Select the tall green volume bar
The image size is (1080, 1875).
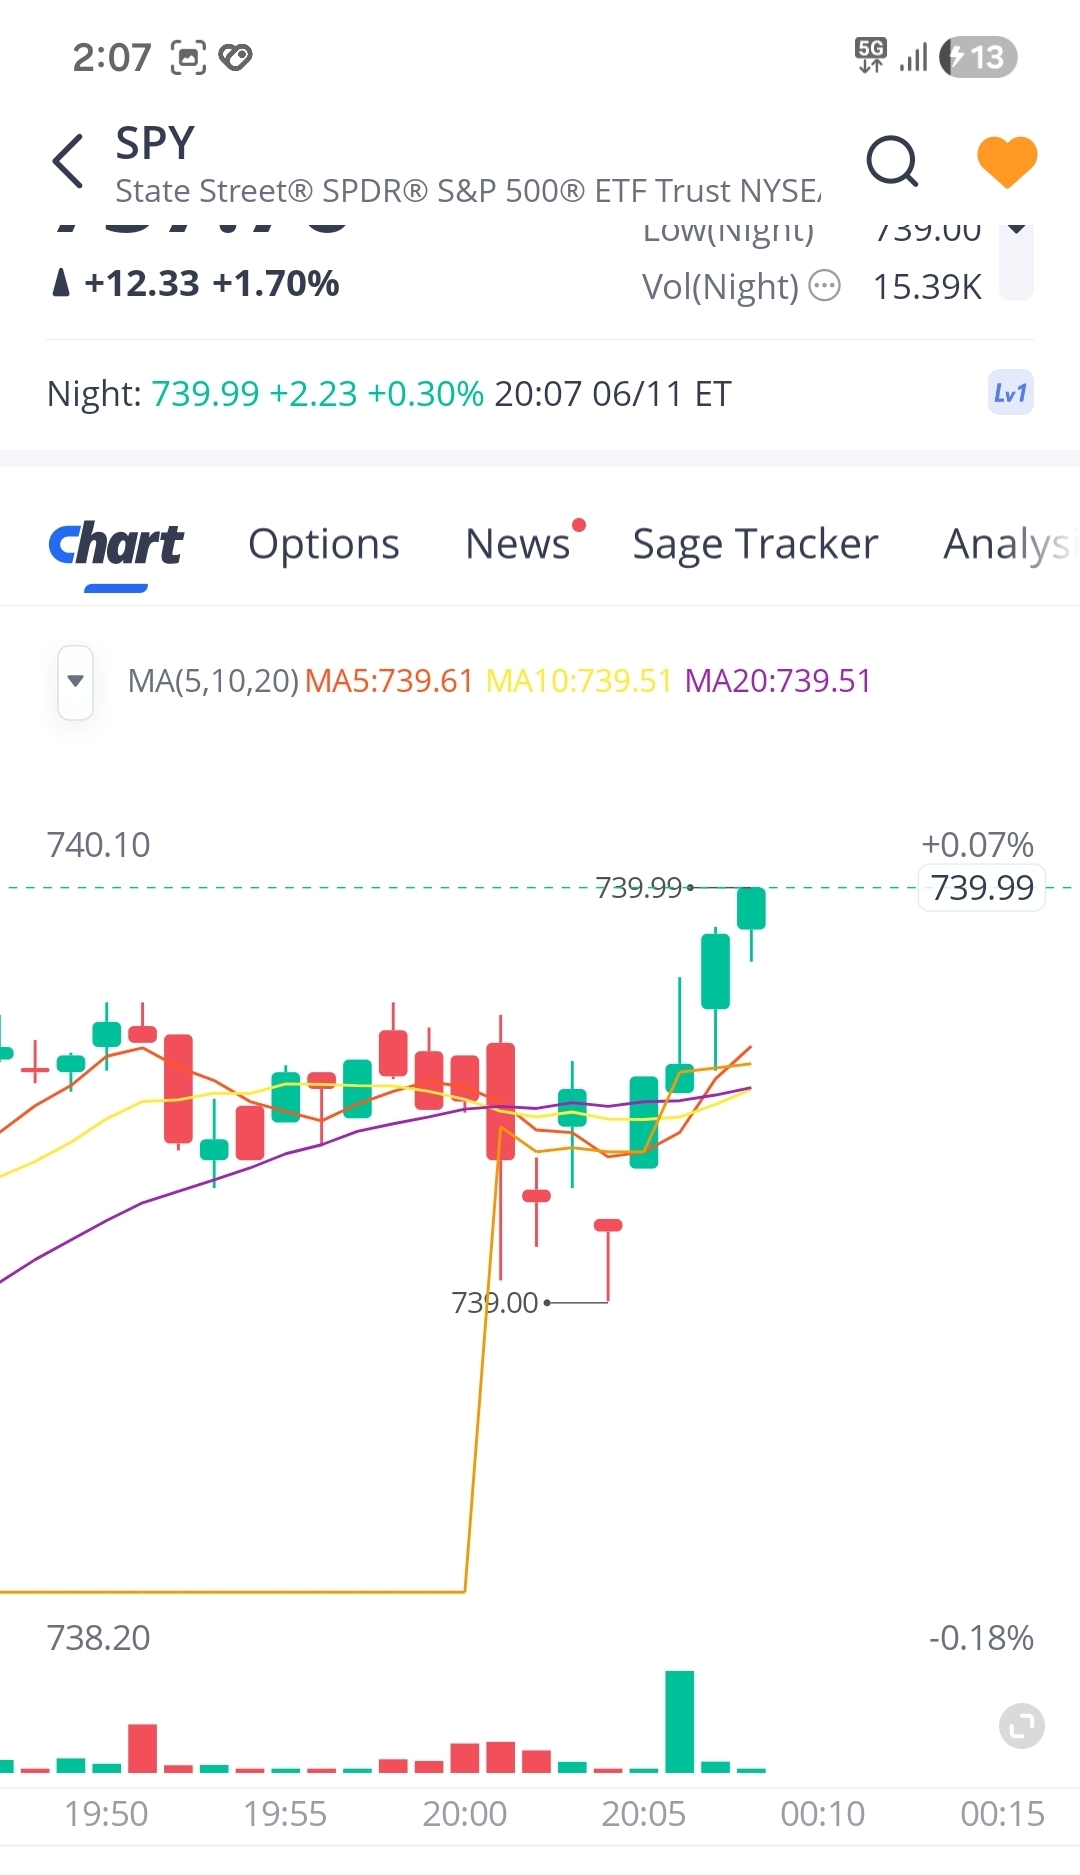point(680,1721)
